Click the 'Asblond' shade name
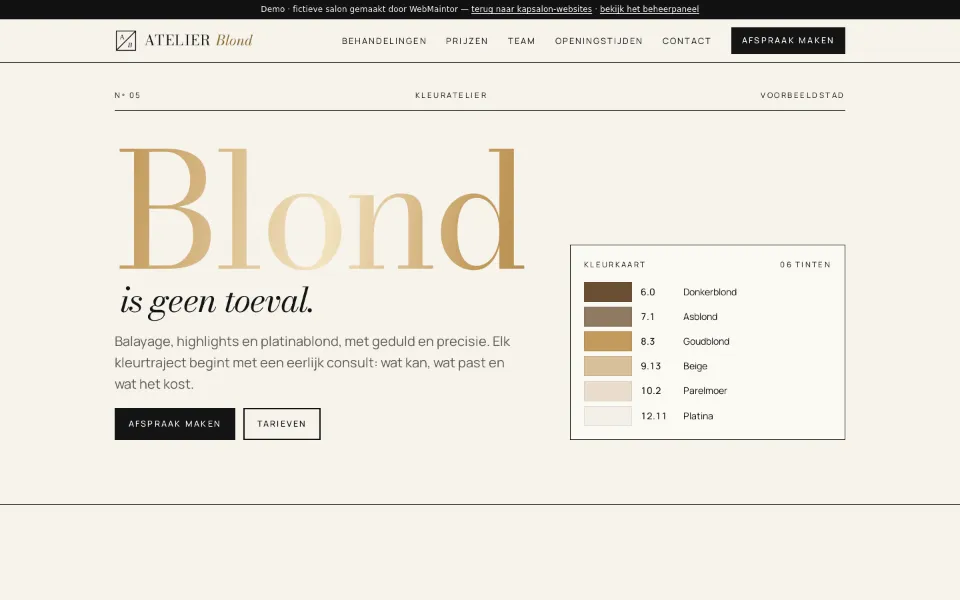The image size is (960, 600). [700, 317]
